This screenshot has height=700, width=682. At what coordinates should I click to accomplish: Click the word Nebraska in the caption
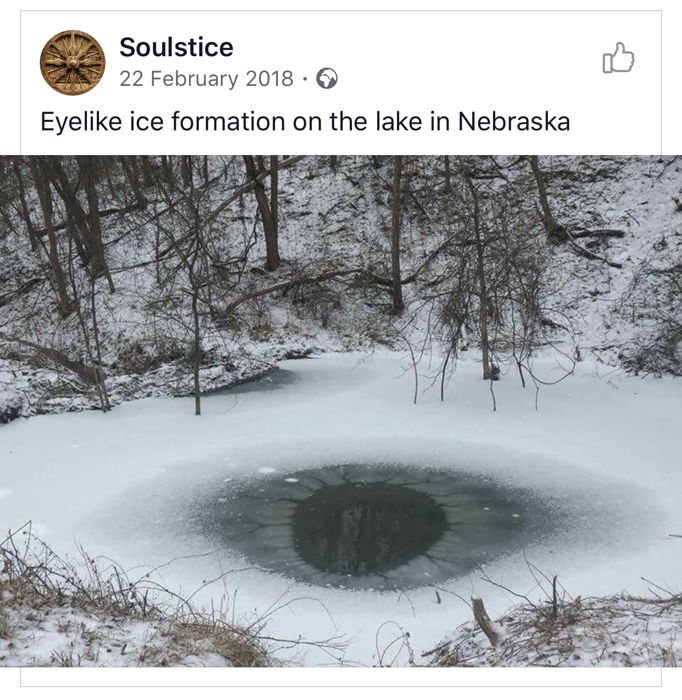coord(514,121)
